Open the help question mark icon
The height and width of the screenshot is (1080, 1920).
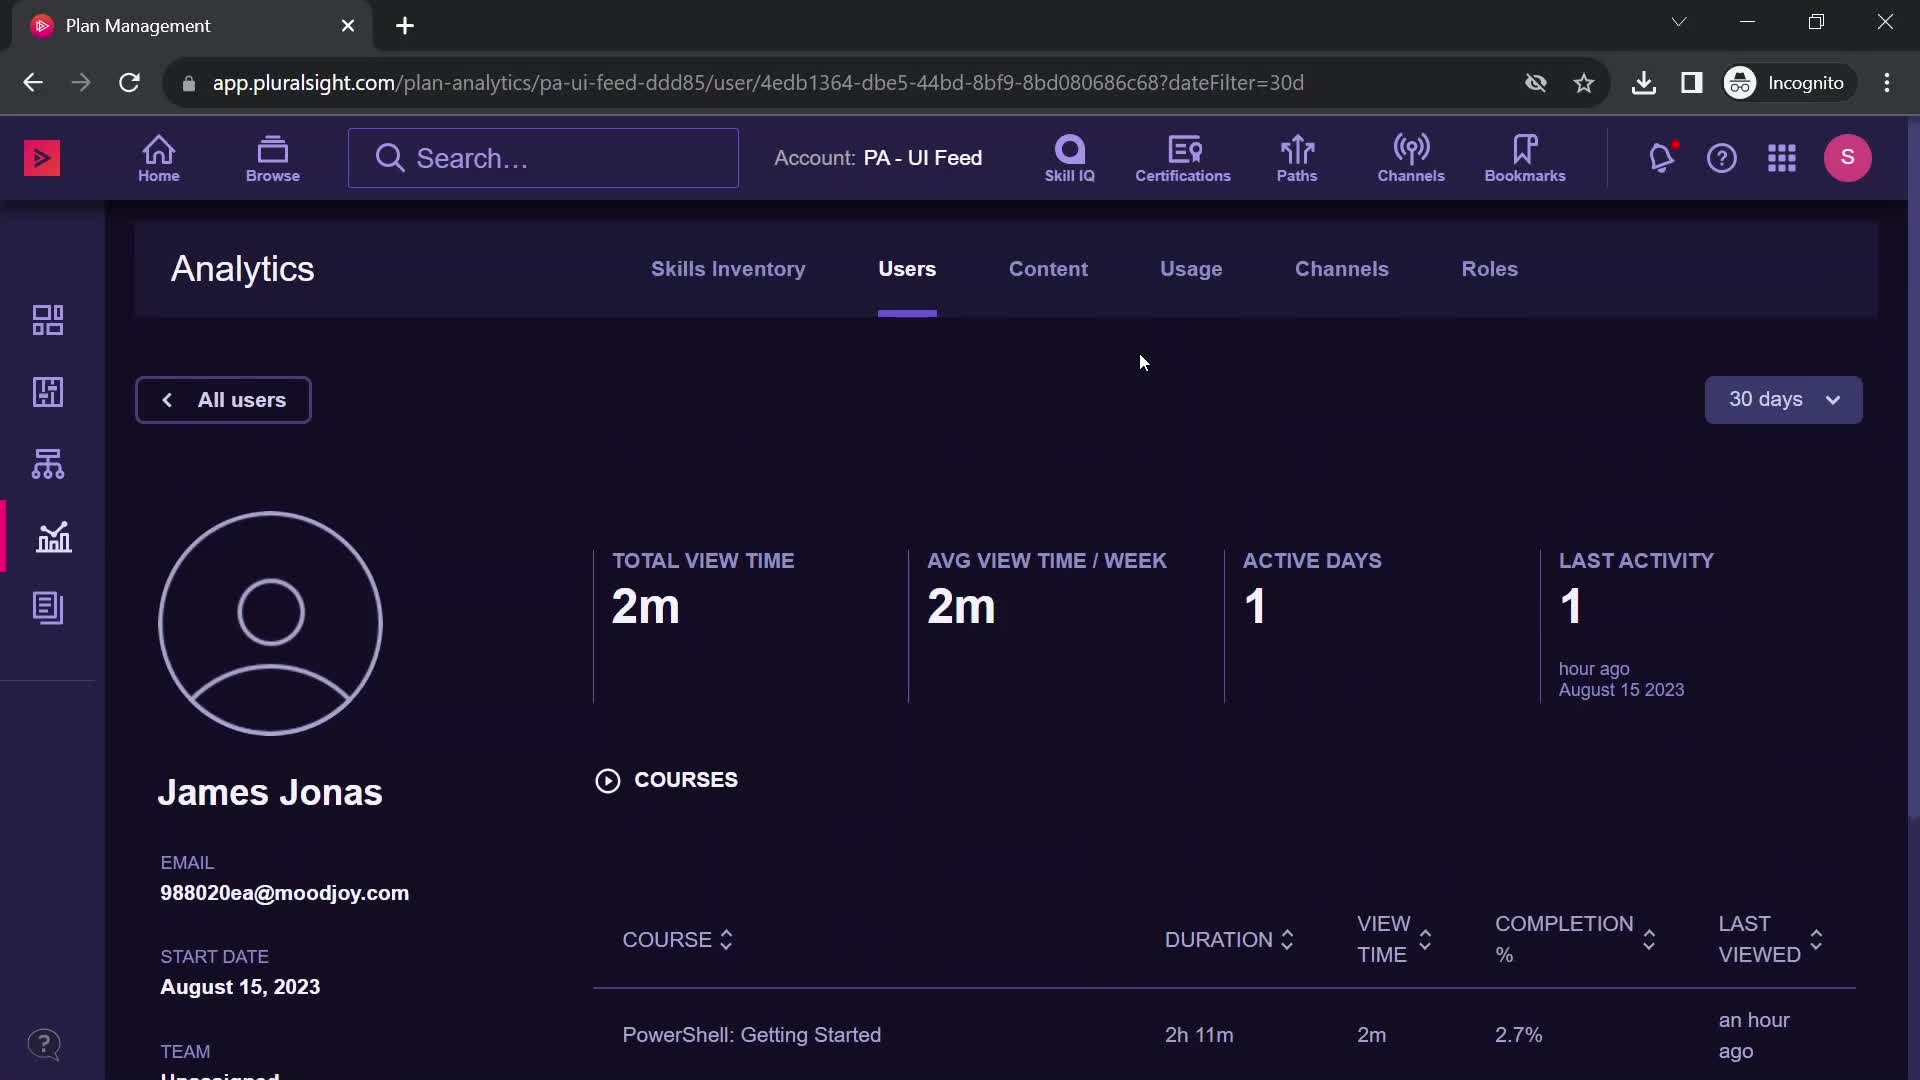1722,158
